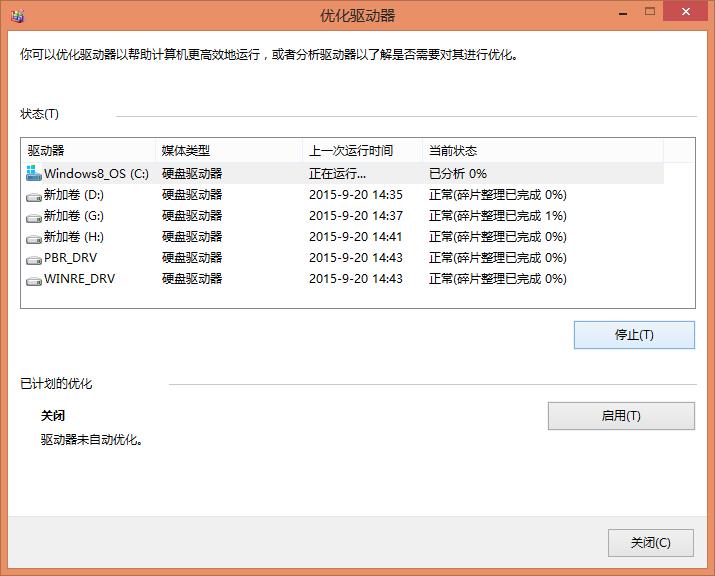Click the 正常(碎片整理已完成 0%) status for PBR_DRV
The height and width of the screenshot is (576, 715).
point(497,258)
